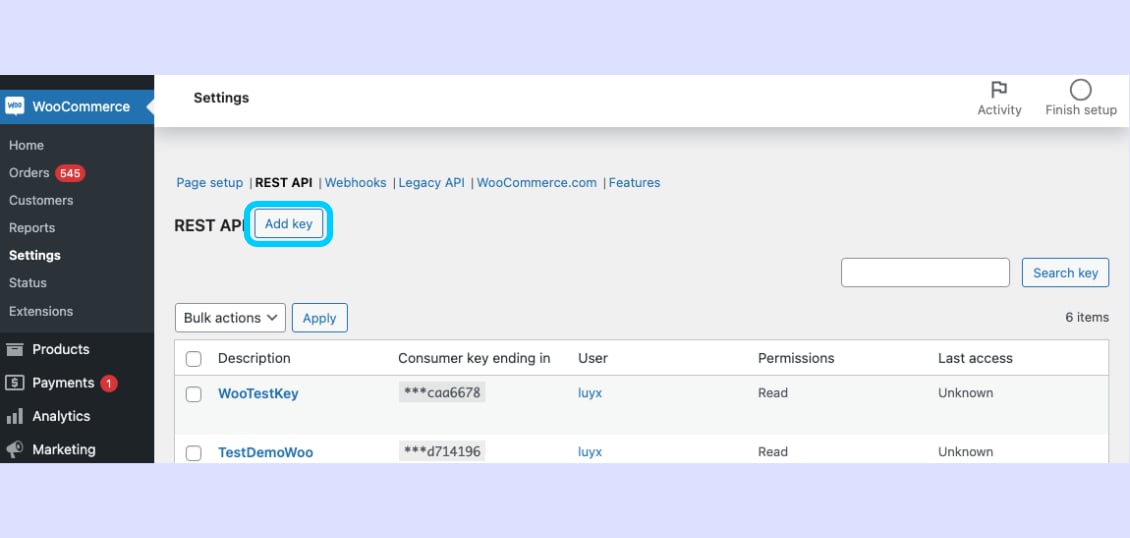Go to the WooCommerce.com tab

click(537, 183)
